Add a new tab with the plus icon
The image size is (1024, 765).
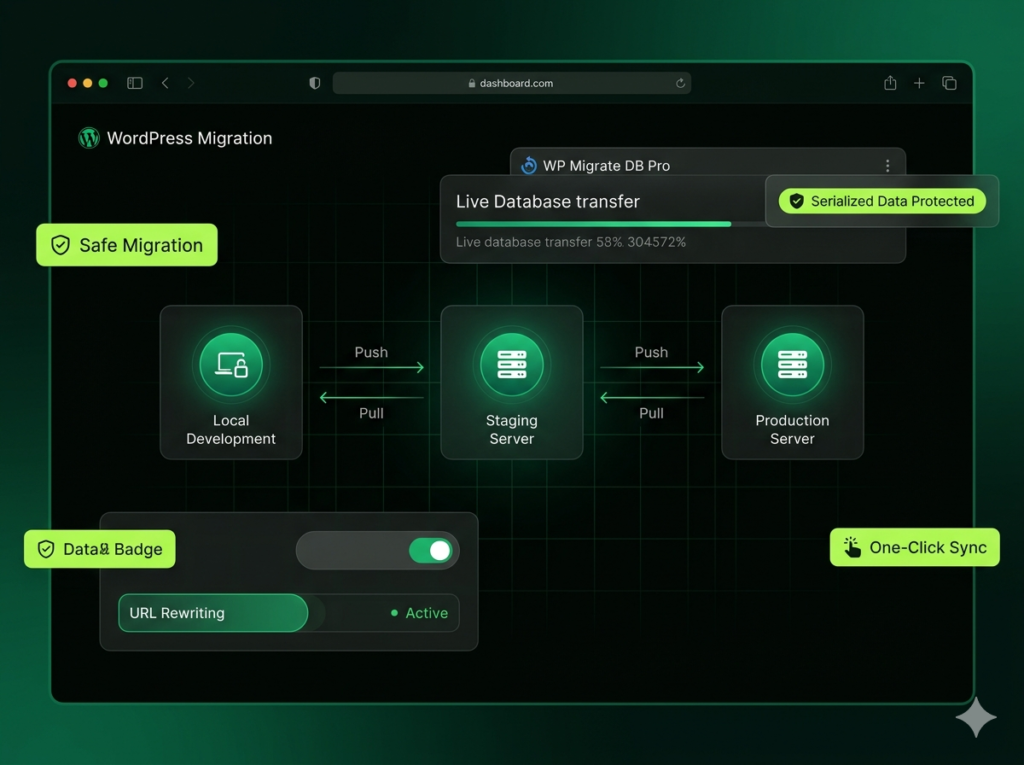(919, 83)
